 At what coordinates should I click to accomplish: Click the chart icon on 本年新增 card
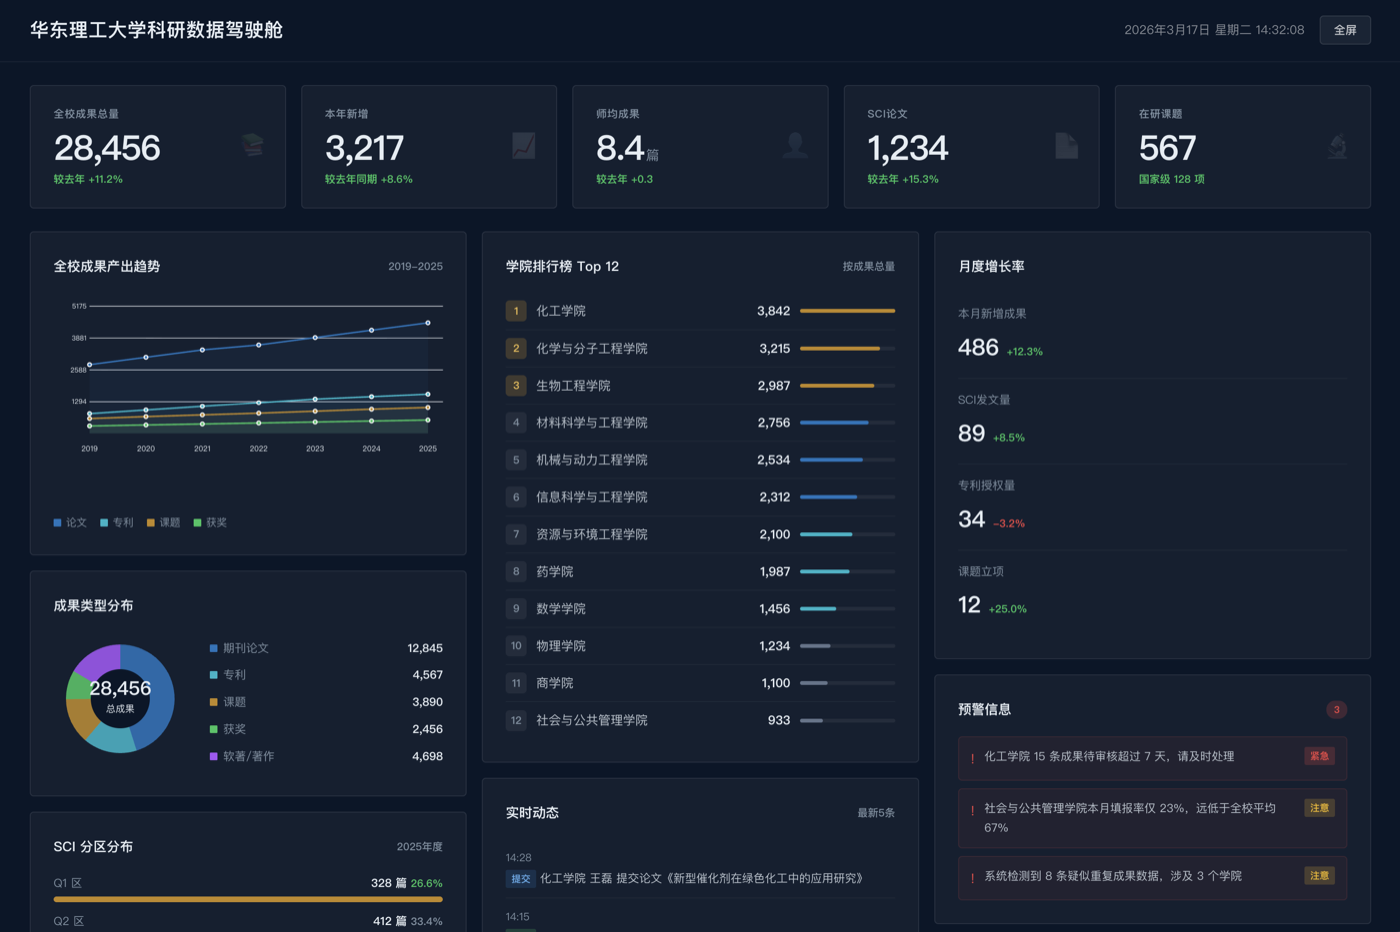[522, 146]
